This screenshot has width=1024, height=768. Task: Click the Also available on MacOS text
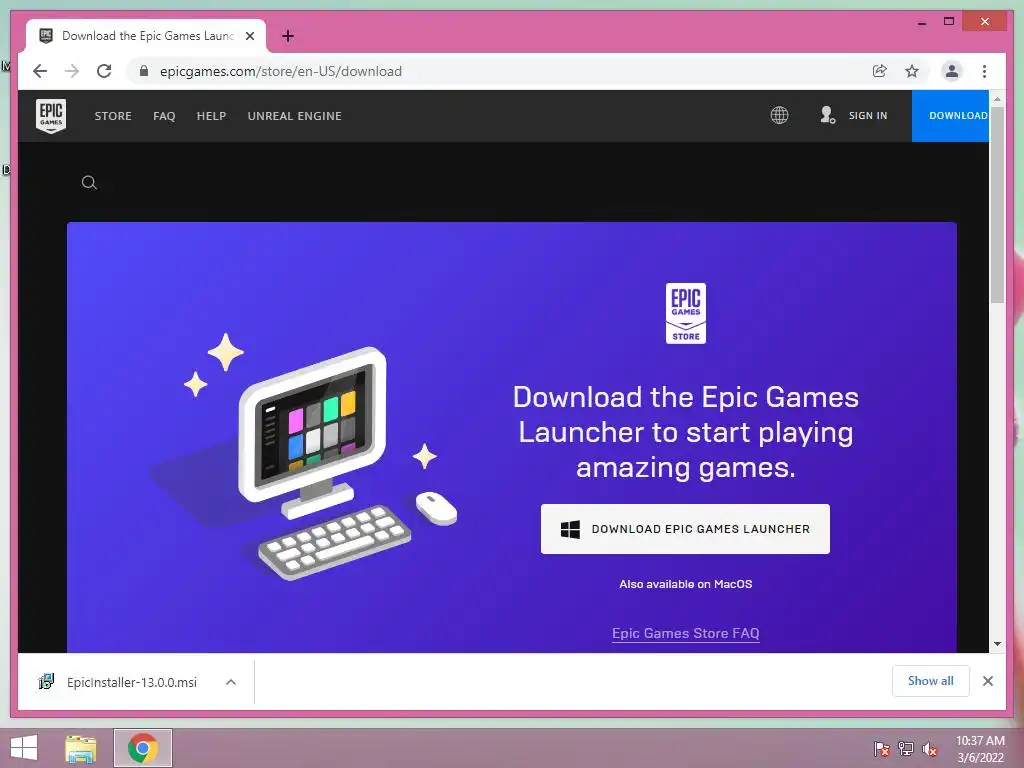[686, 584]
